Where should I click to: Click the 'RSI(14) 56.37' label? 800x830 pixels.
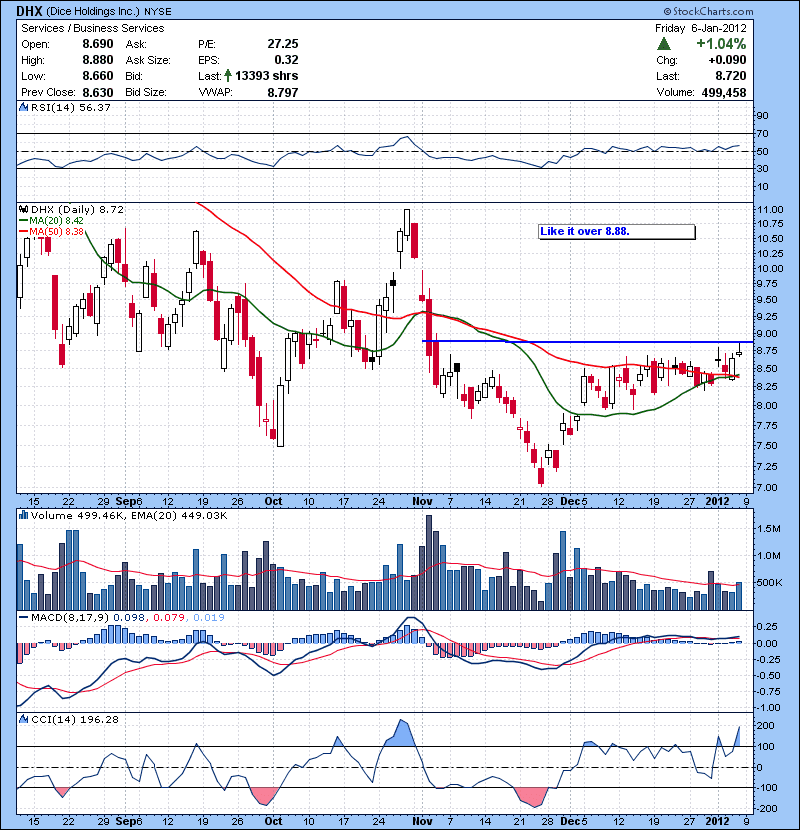pyautogui.click(x=70, y=107)
